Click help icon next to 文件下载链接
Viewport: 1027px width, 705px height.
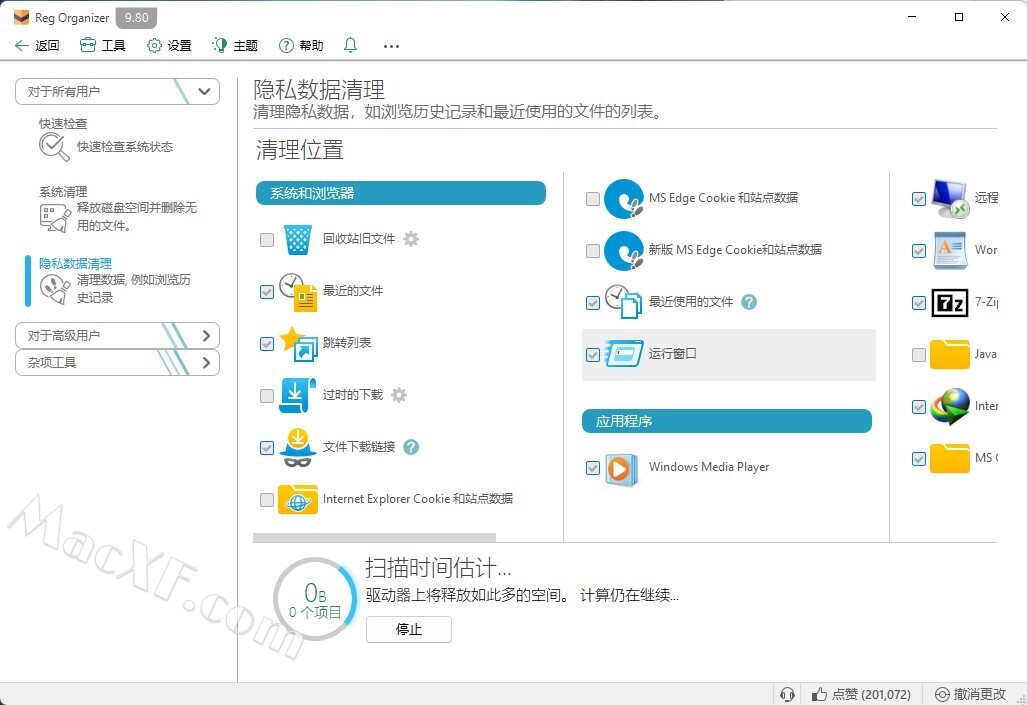click(411, 447)
